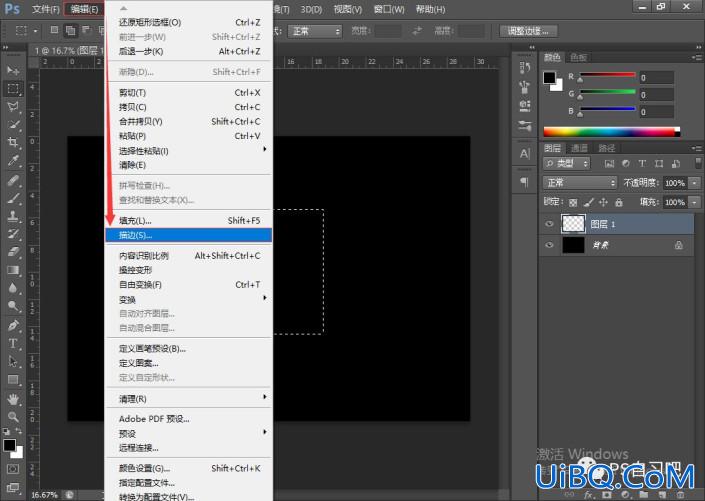Image resolution: width=705 pixels, height=501 pixels.
Task: Open the 视图(V) menu
Action: coord(348,9)
